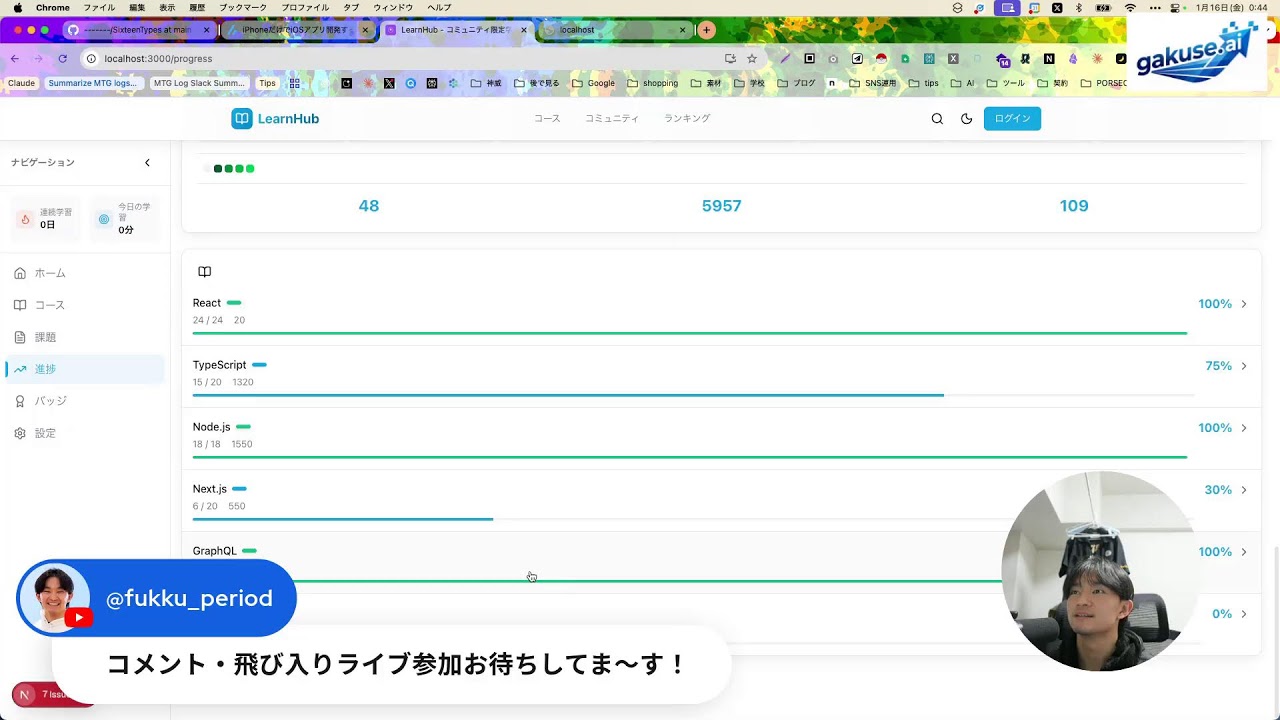This screenshot has height=720, width=1280.
Task: Open the ランキング link in top navigation
Action: pyautogui.click(x=687, y=118)
